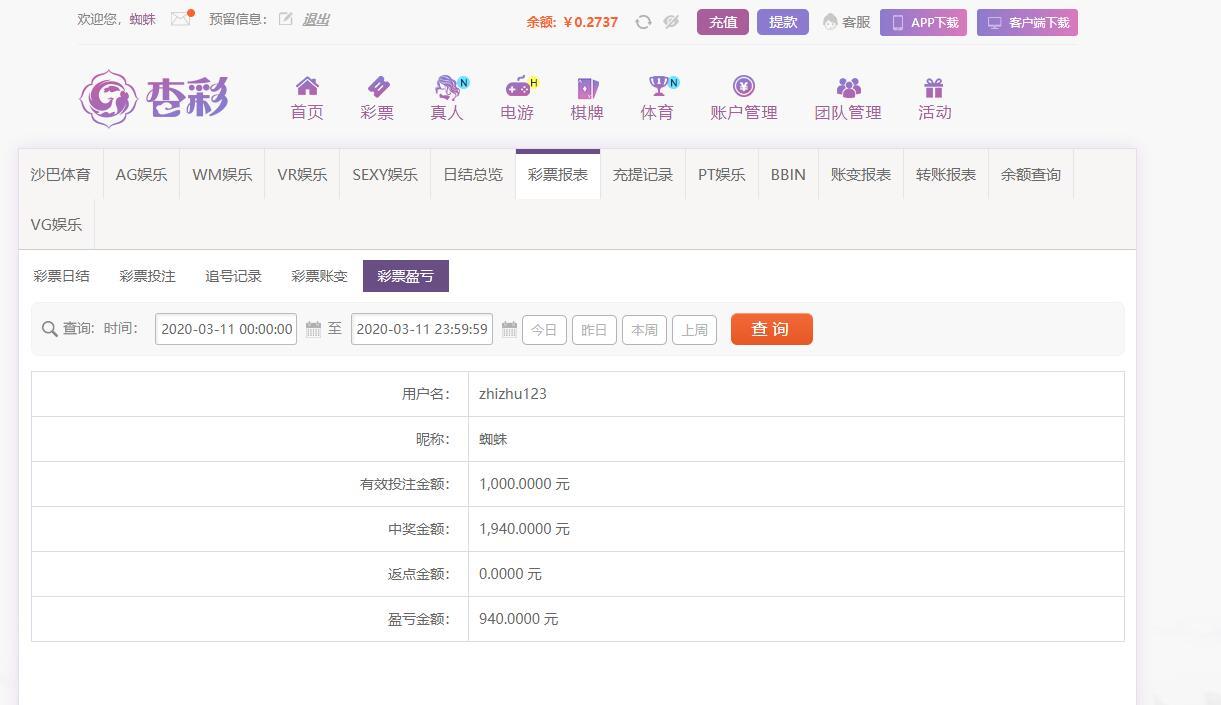The height and width of the screenshot is (705, 1221).
Task: Click the 退出 logout link
Action: [316, 19]
